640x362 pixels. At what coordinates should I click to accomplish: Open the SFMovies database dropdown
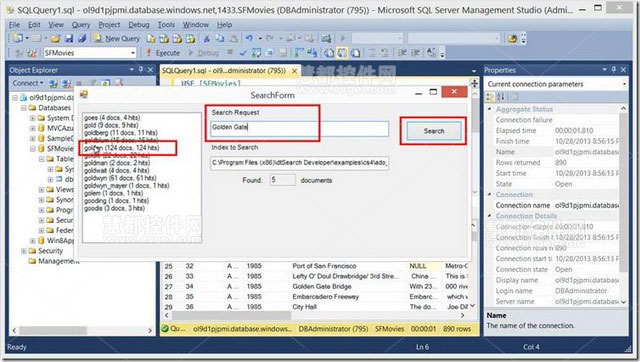(133, 53)
